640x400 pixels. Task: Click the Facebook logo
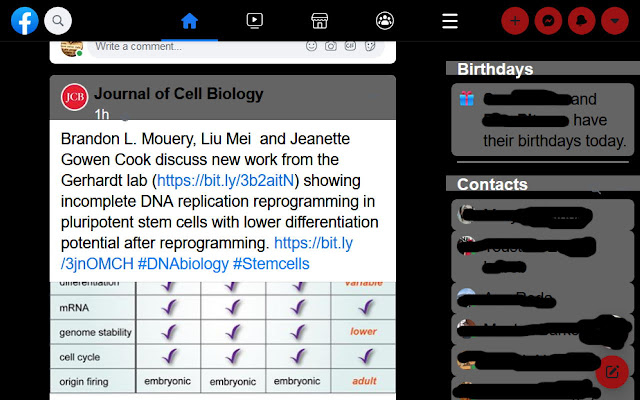[x=24, y=20]
